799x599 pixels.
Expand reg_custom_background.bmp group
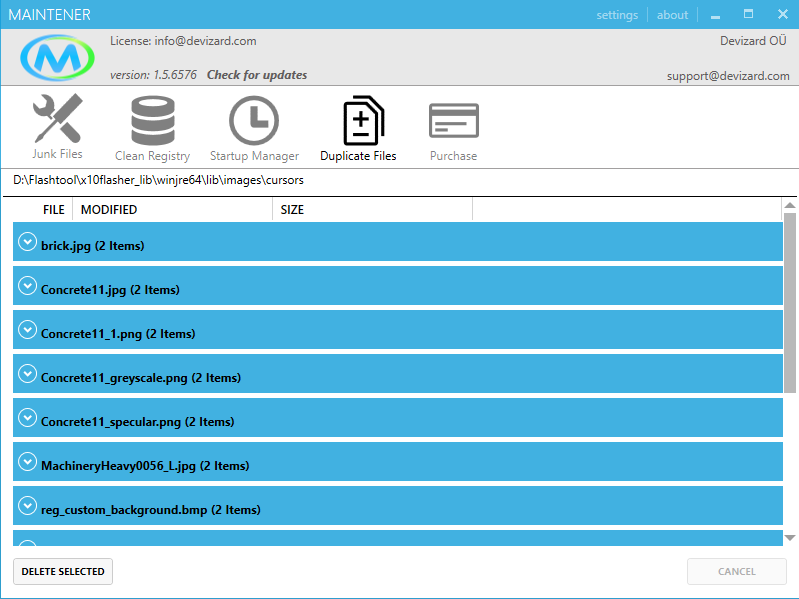click(27, 507)
